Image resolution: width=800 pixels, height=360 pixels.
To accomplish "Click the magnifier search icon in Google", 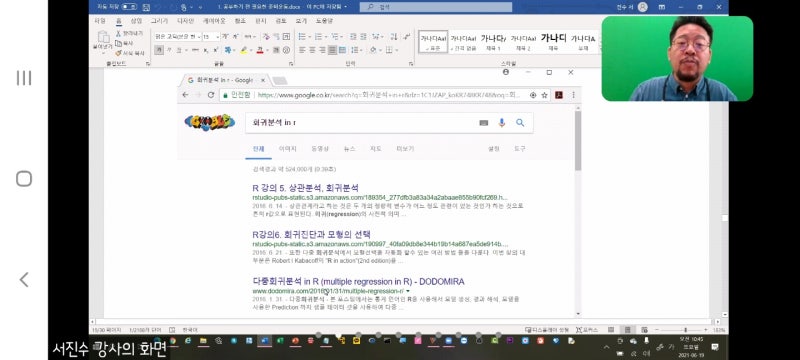I will 520,122.
